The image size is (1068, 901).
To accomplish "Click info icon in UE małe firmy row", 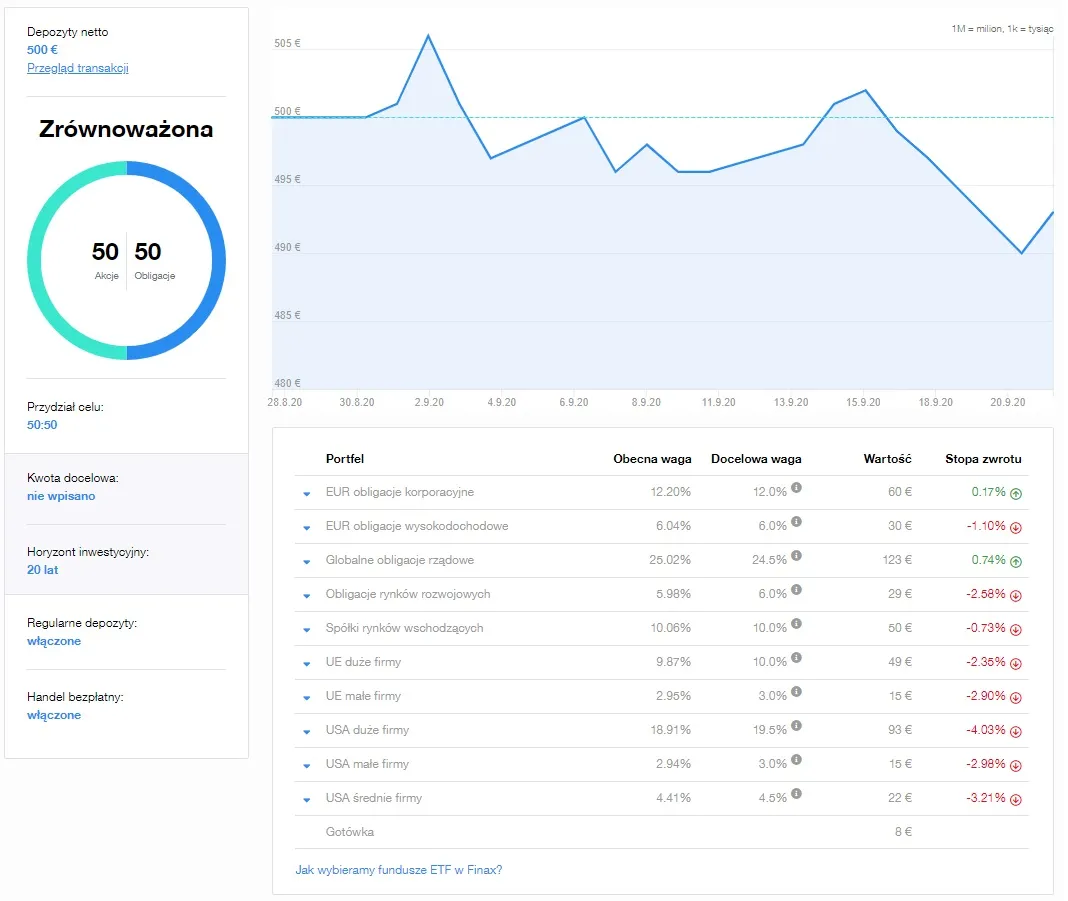I will tap(796, 692).
